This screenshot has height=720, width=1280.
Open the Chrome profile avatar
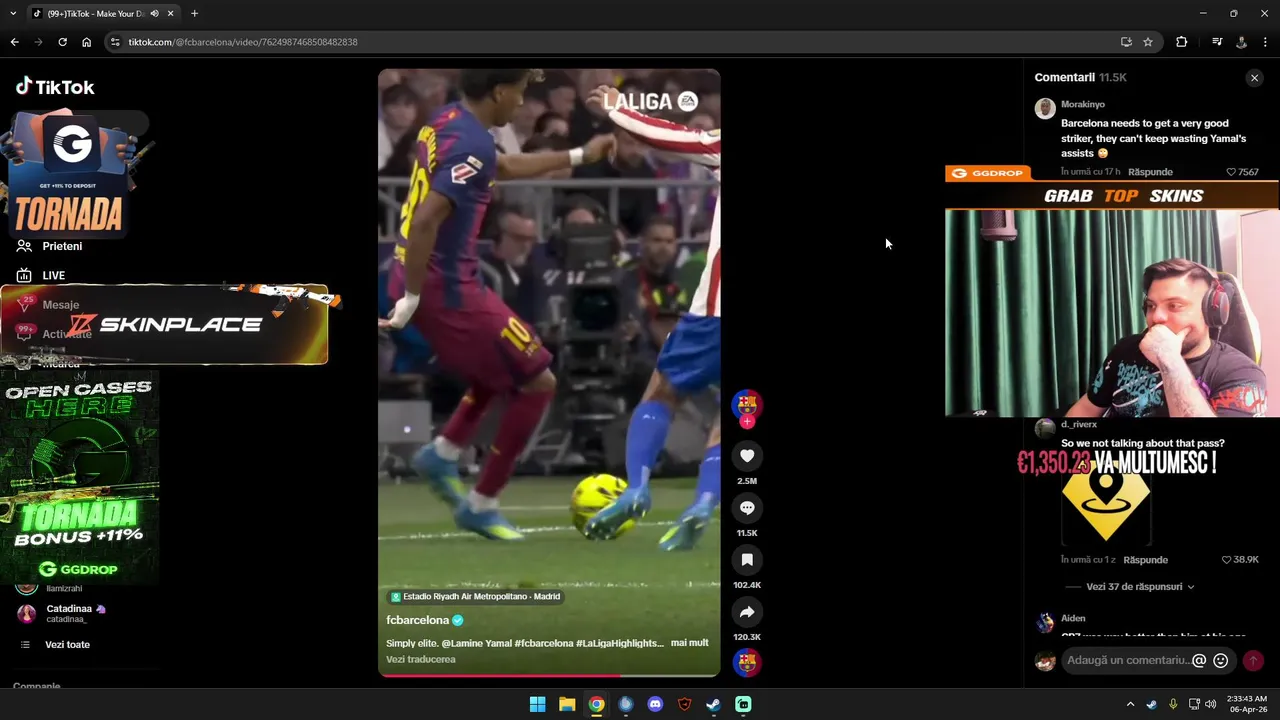coord(1241,42)
